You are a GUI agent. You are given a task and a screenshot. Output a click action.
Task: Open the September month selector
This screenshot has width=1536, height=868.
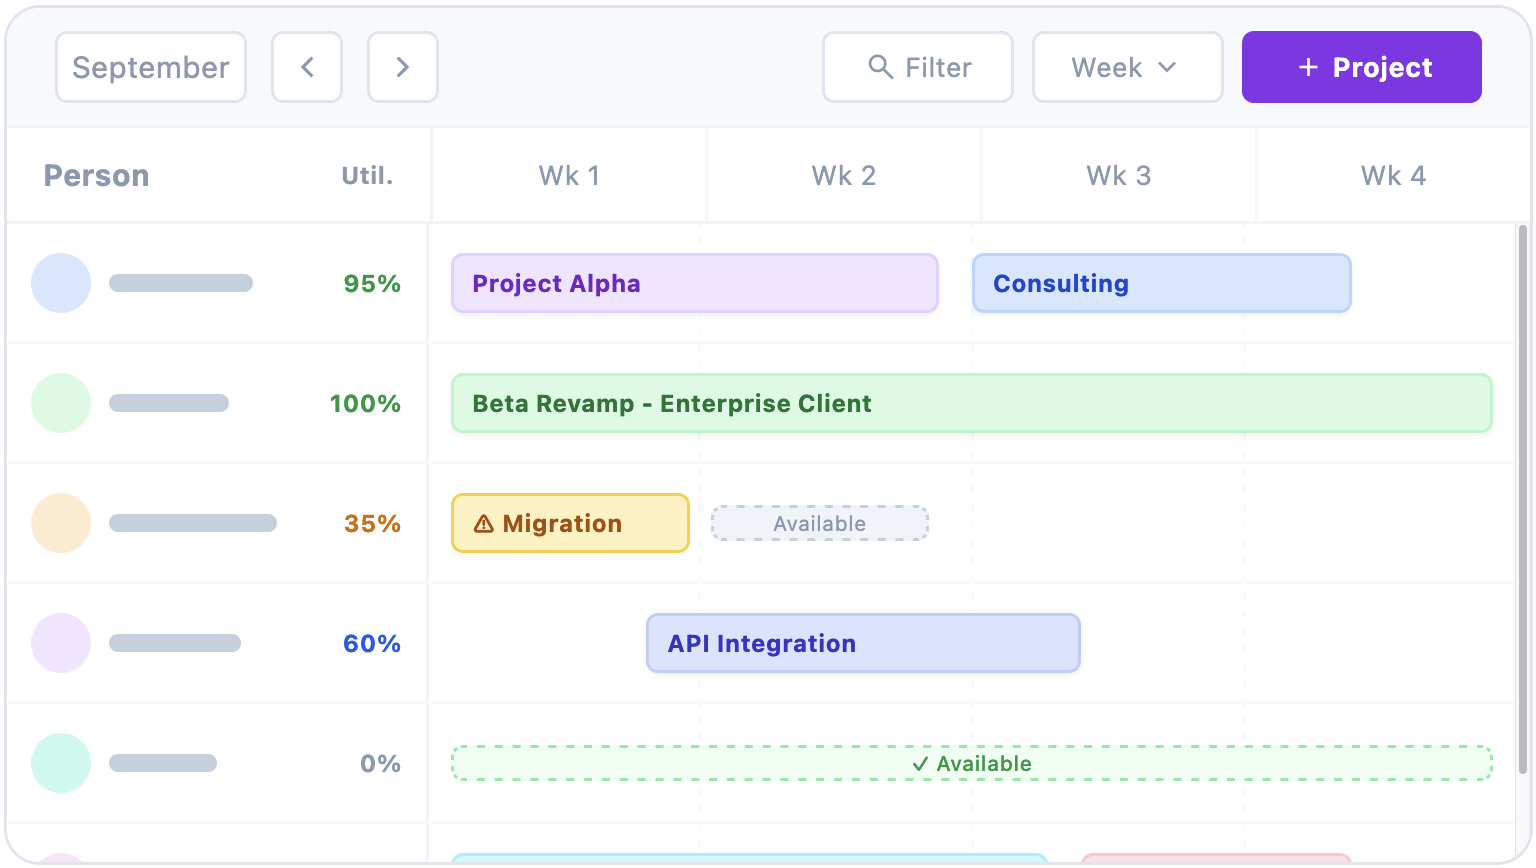150,67
